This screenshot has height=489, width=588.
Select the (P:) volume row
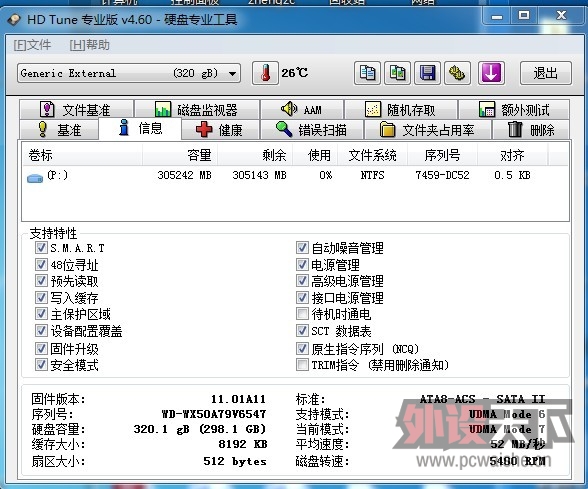coord(295,176)
